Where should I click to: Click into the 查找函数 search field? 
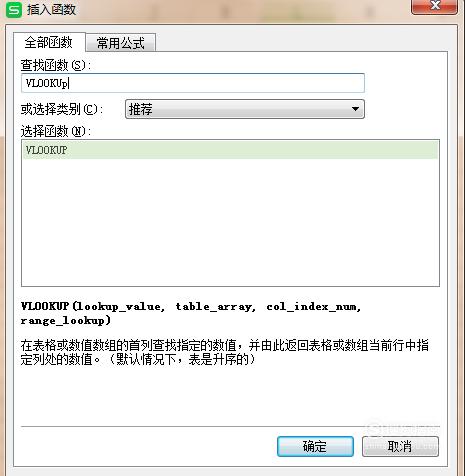coord(193,83)
